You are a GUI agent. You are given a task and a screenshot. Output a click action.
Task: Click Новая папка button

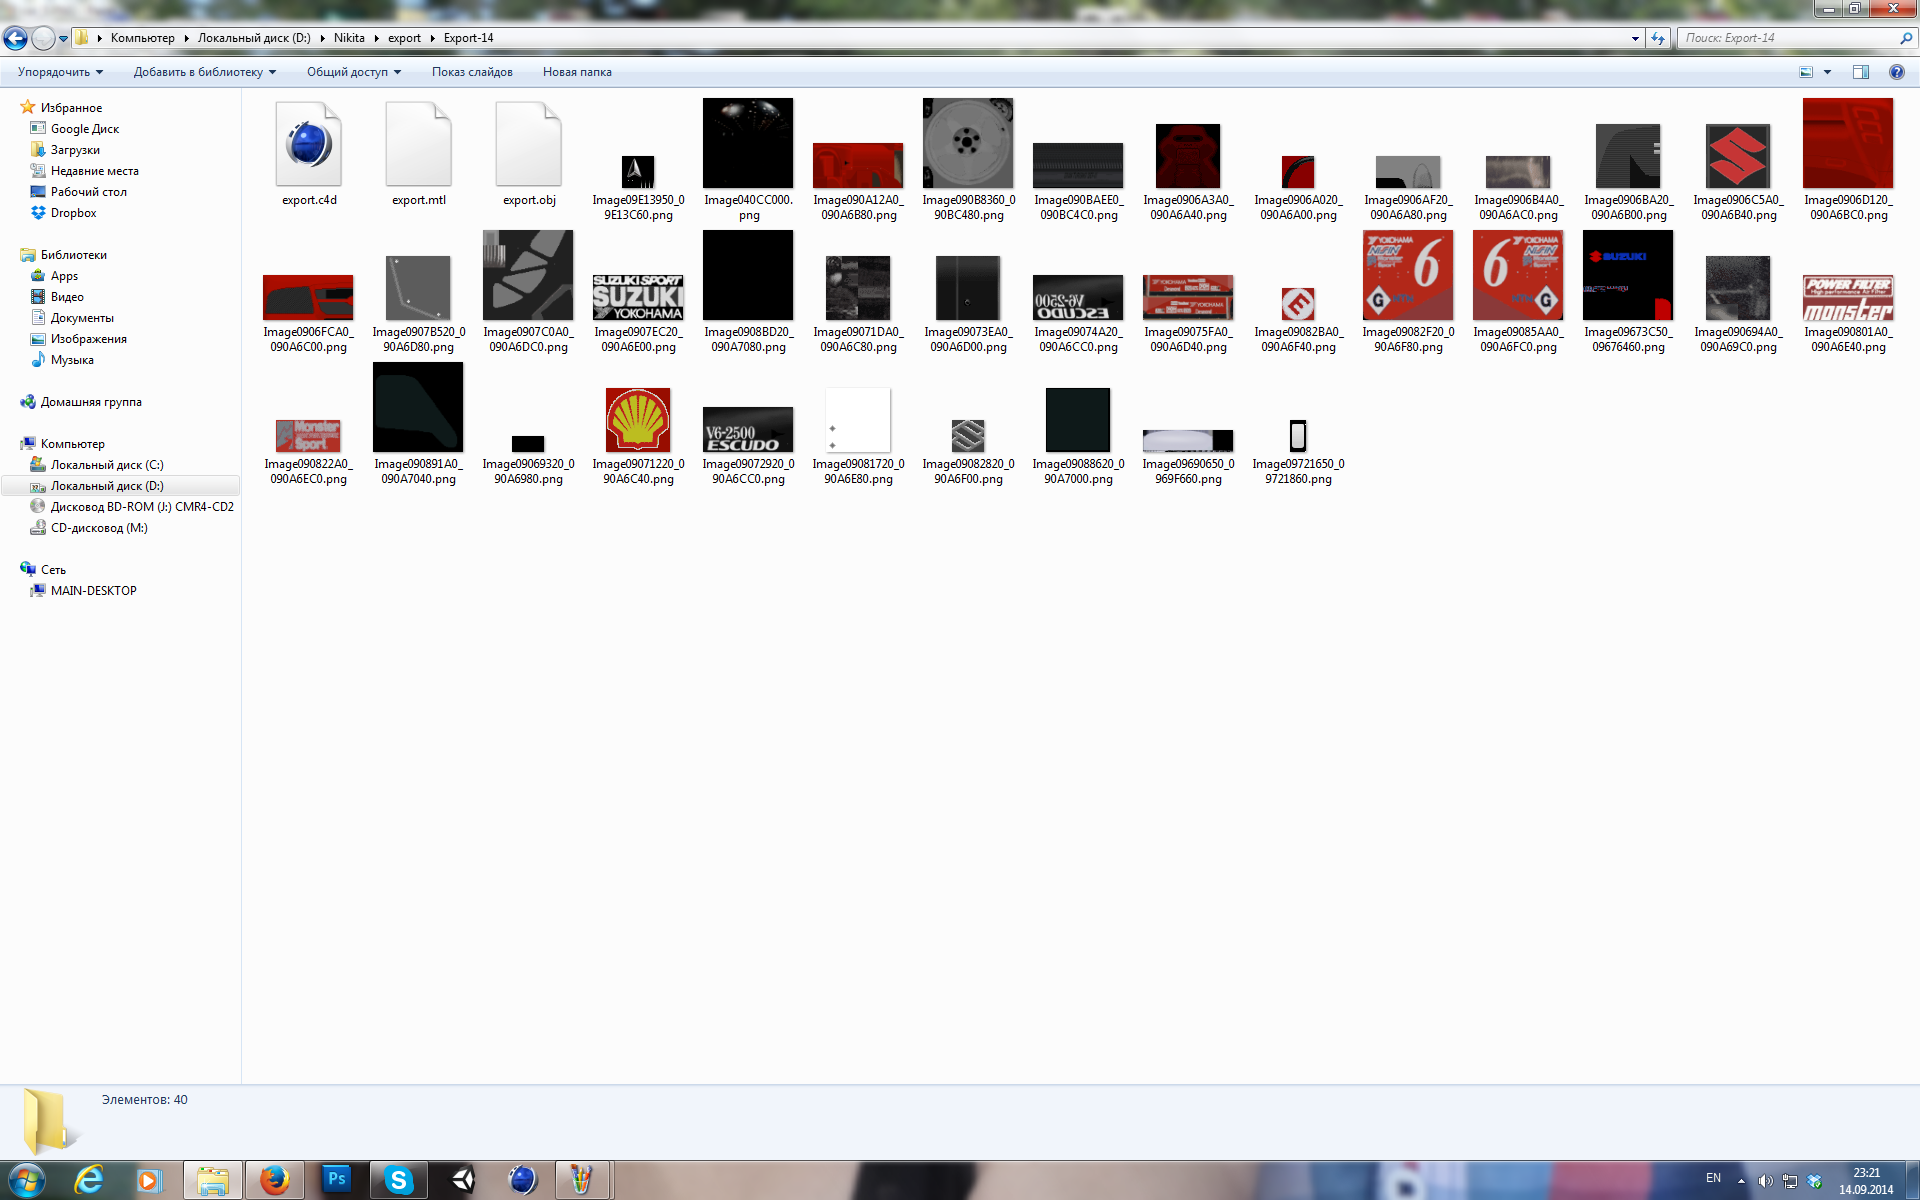[x=577, y=72]
